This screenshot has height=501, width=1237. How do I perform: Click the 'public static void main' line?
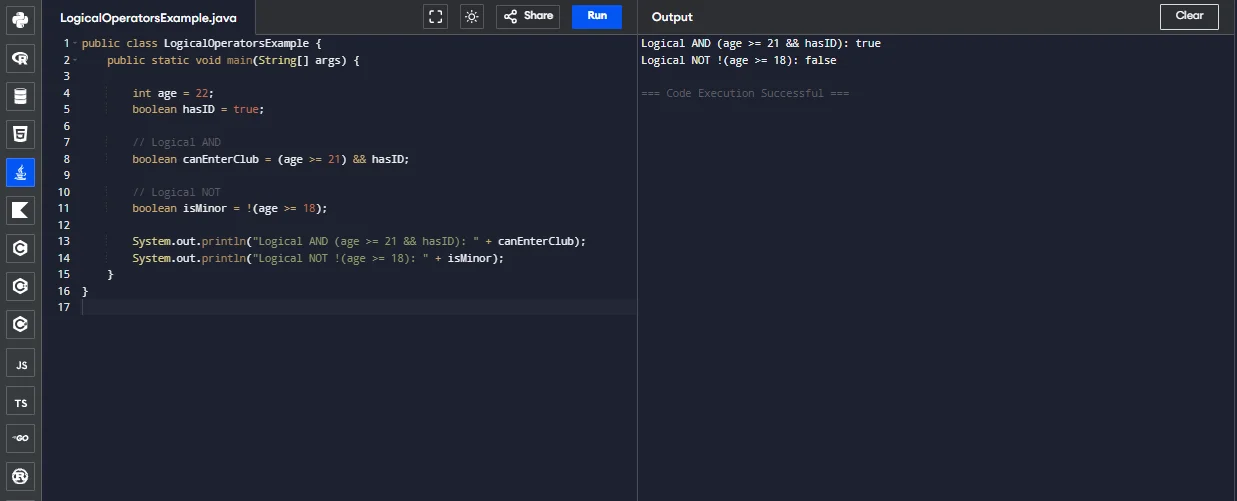coord(233,60)
